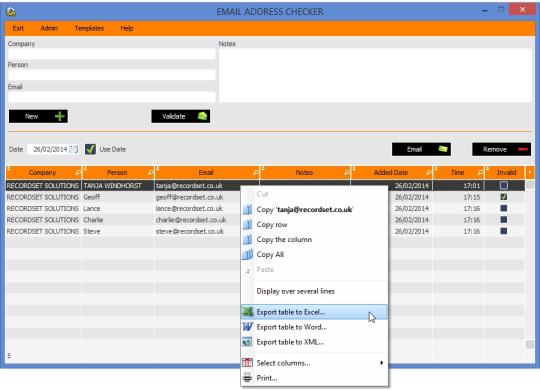
Task: Choose Export table to Word
Action: [x=314, y=327]
